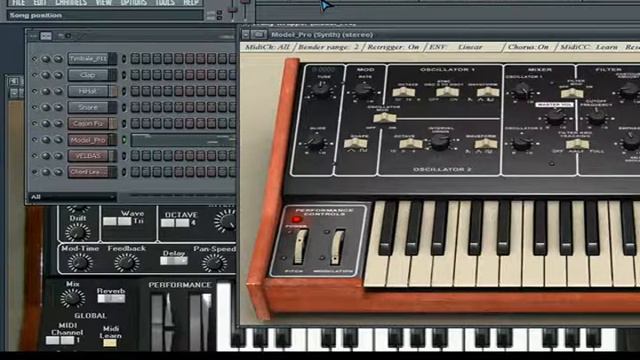Image resolution: width=640 pixels, height=360 pixels.
Task: Select the VELBAS channel button
Action: [88, 156]
